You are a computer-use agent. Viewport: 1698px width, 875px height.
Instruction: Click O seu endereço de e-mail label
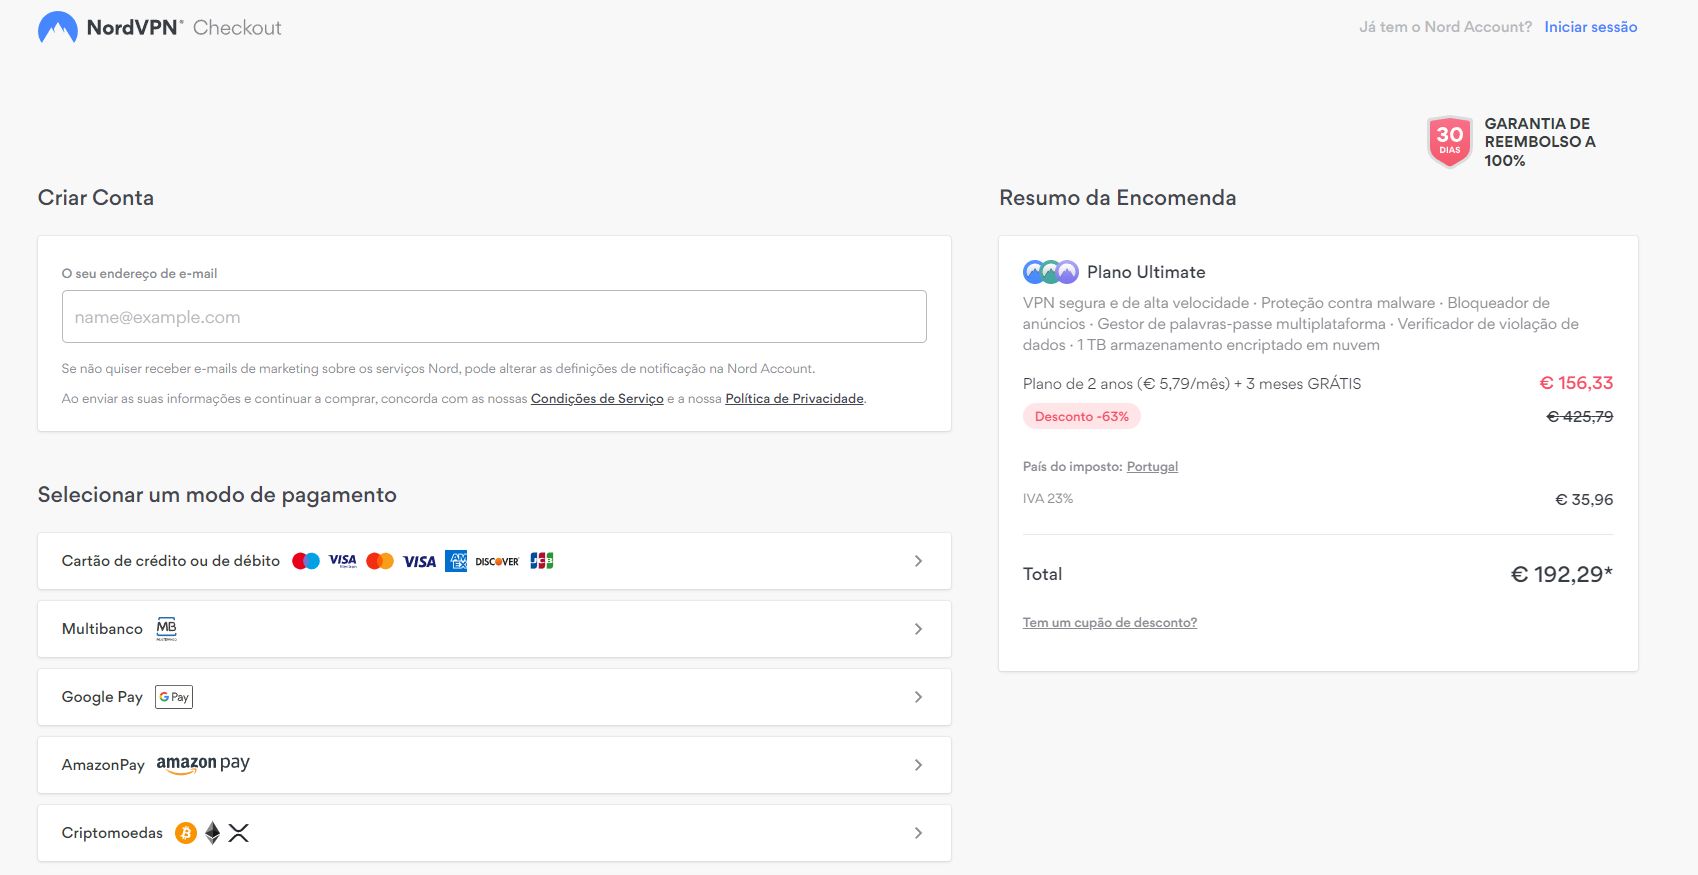[x=139, y=274]
